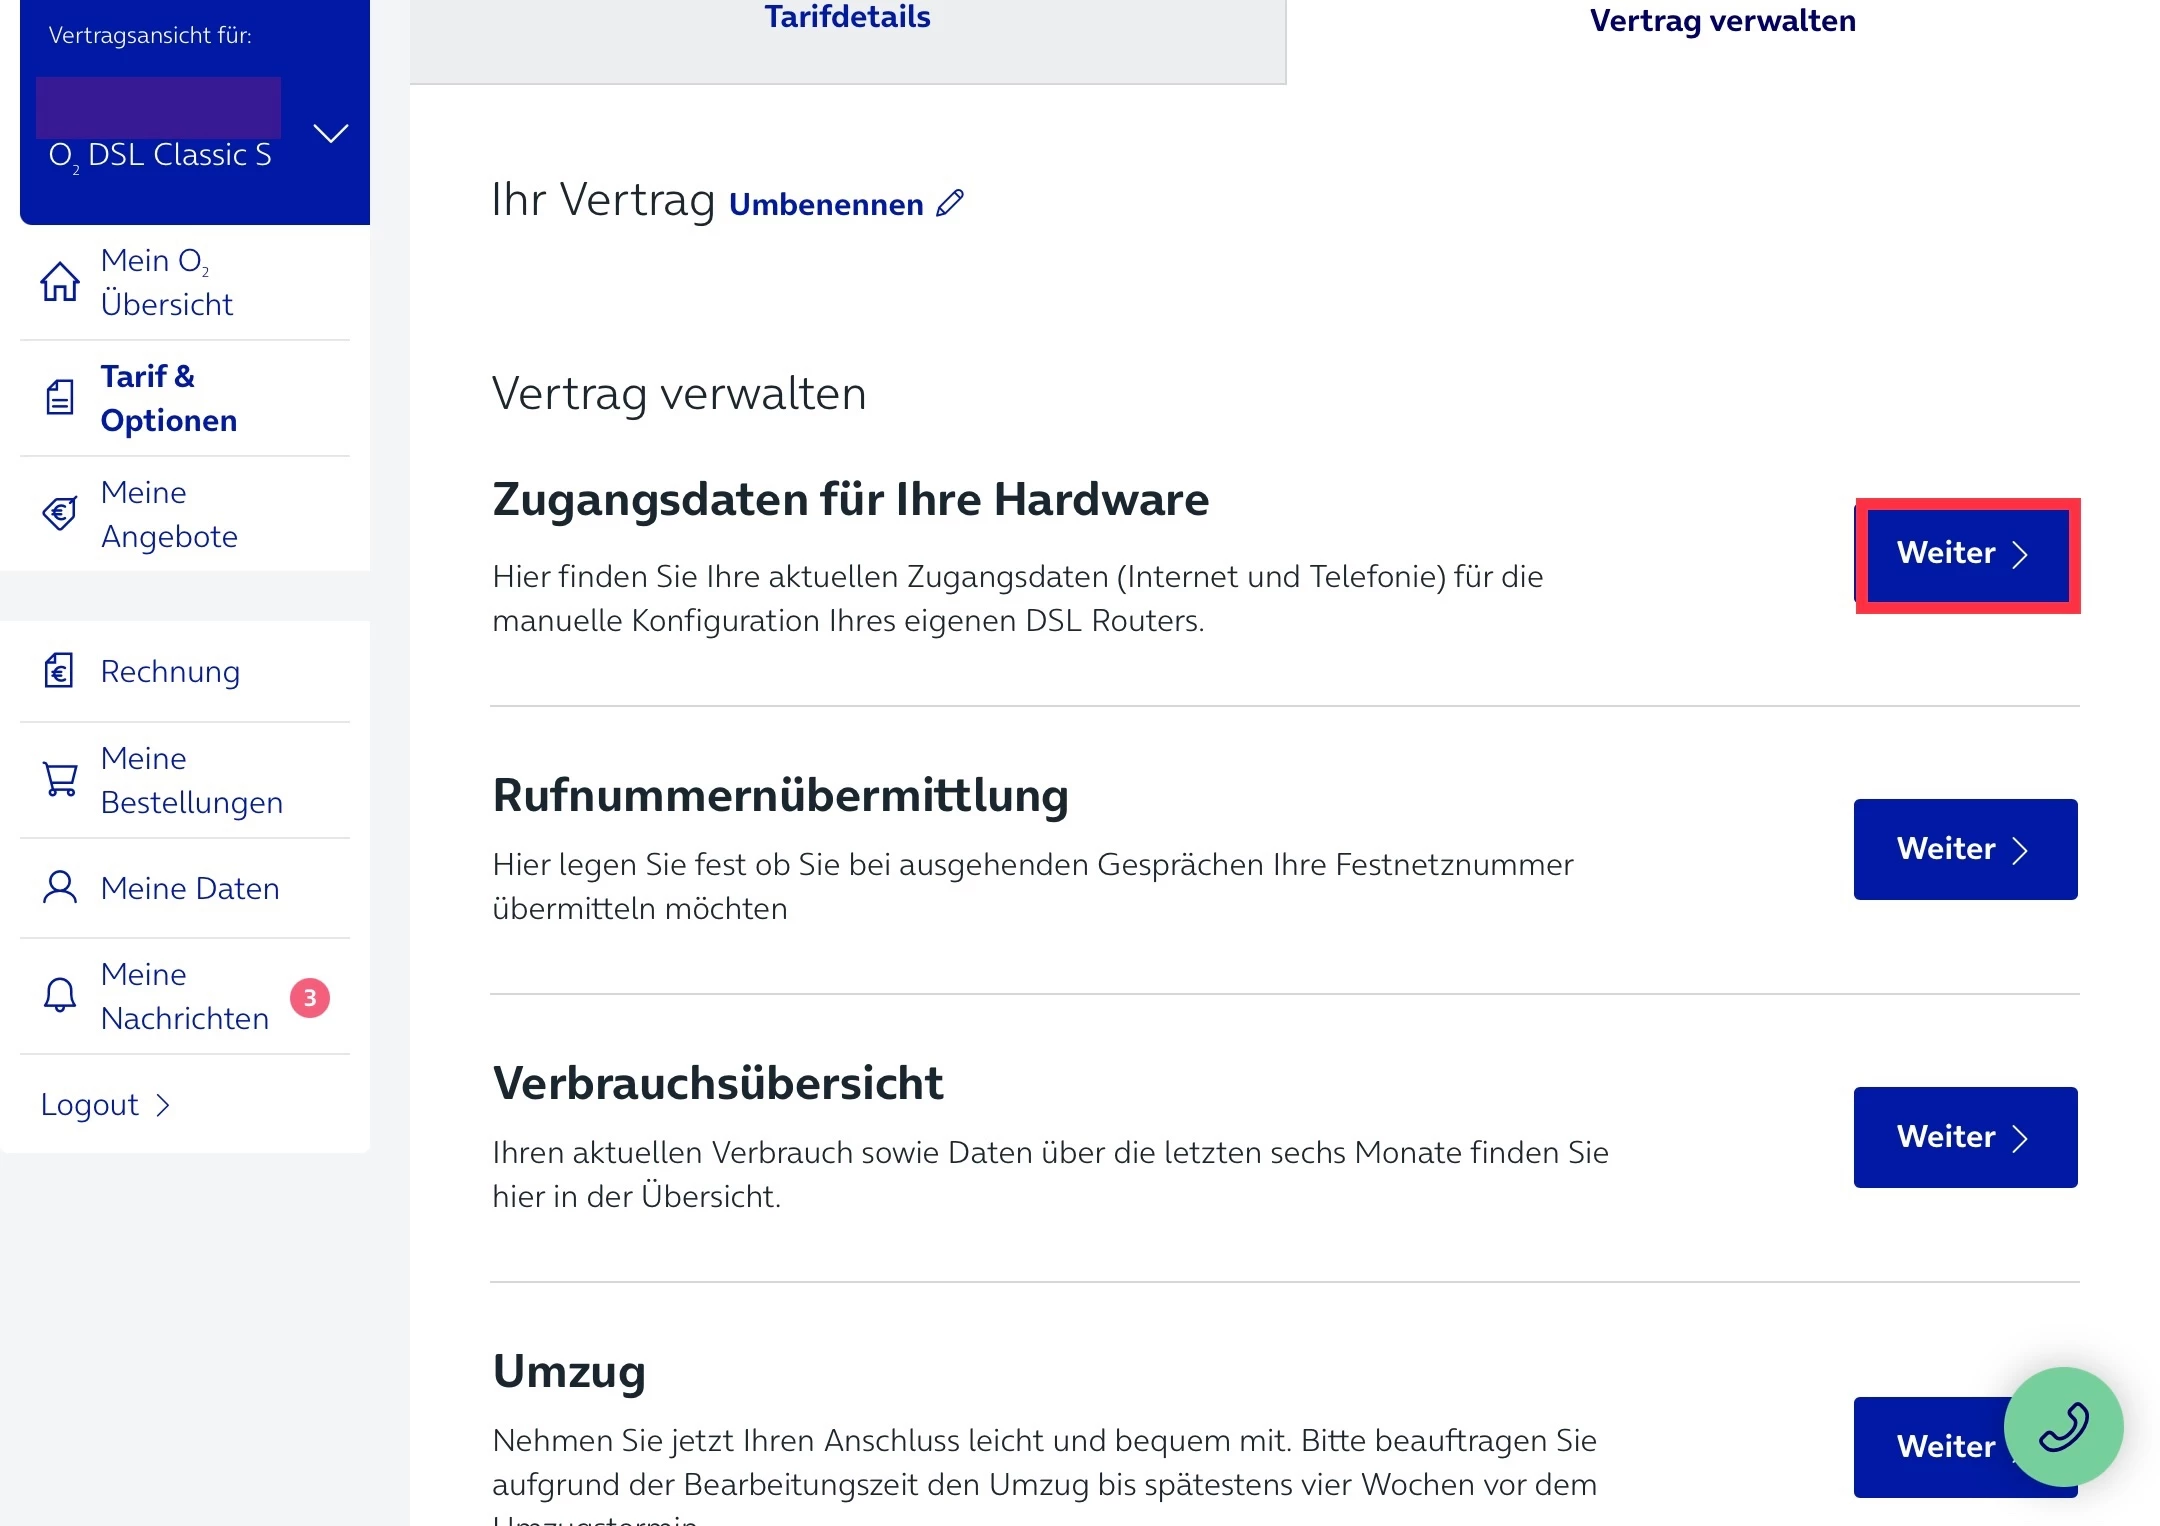Click Weiter for Verbrauchsübersicht
Viewport: 2160px width, 1526px height.
(1965, 1137)
